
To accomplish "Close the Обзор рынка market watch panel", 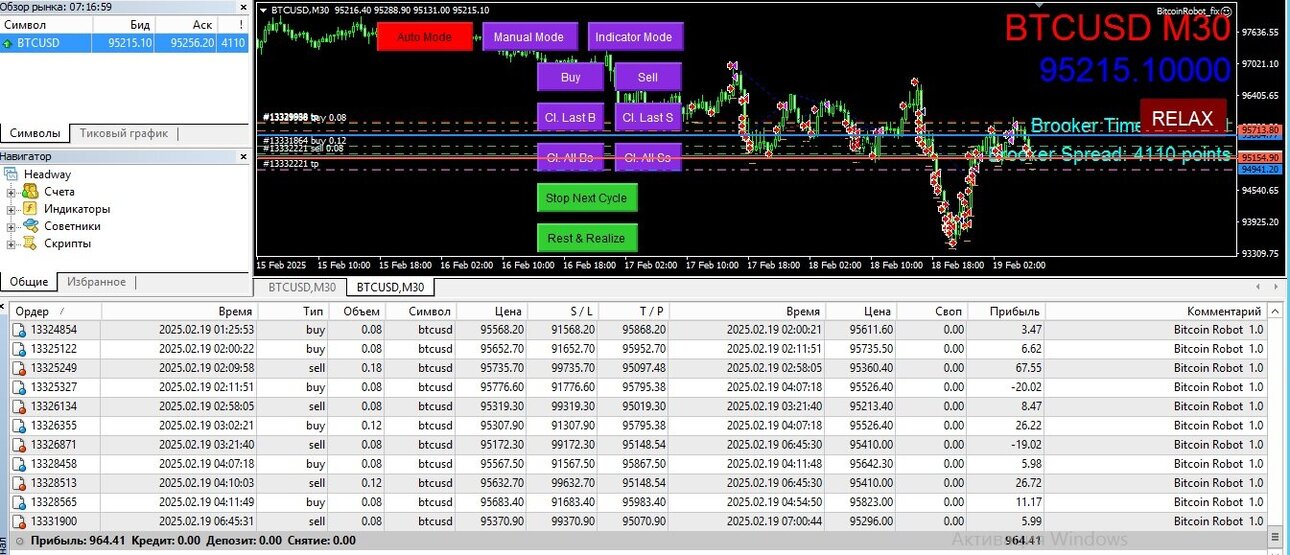I will (x=243, y=7).
